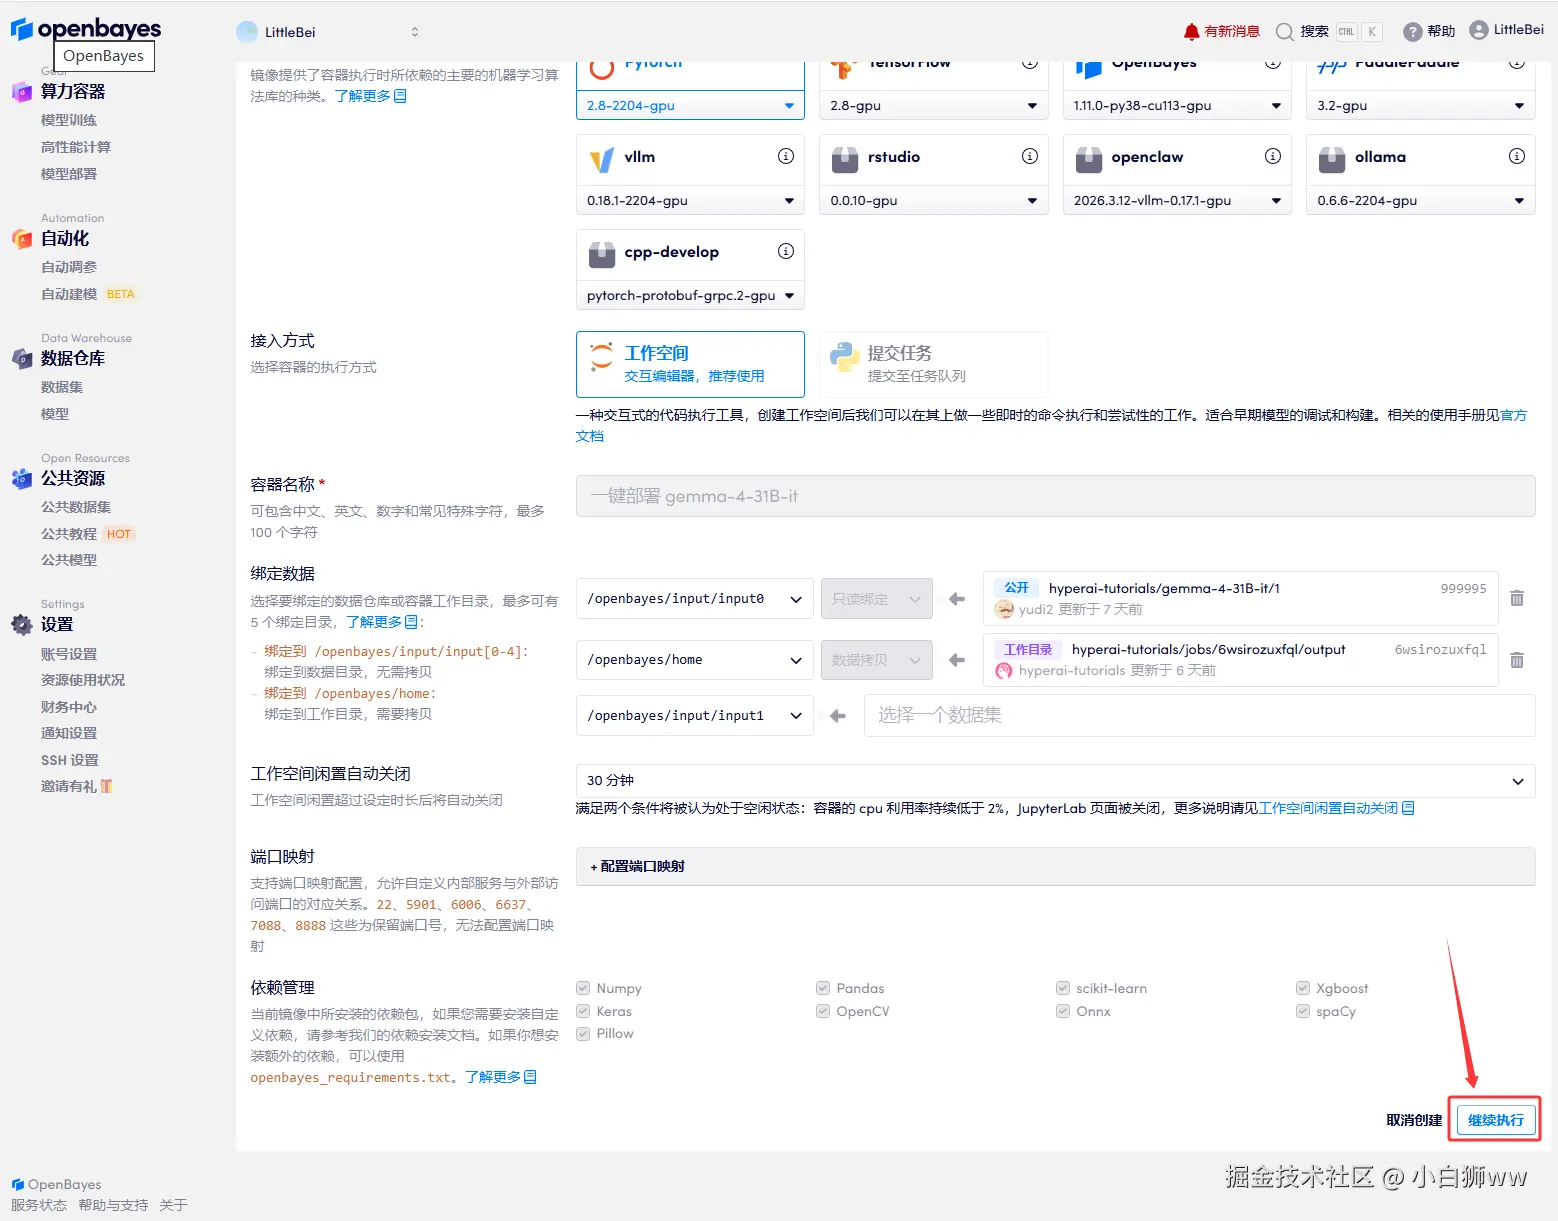Show info for the vllm image
1558x1221 pixels.
click(x=786, y=156)
